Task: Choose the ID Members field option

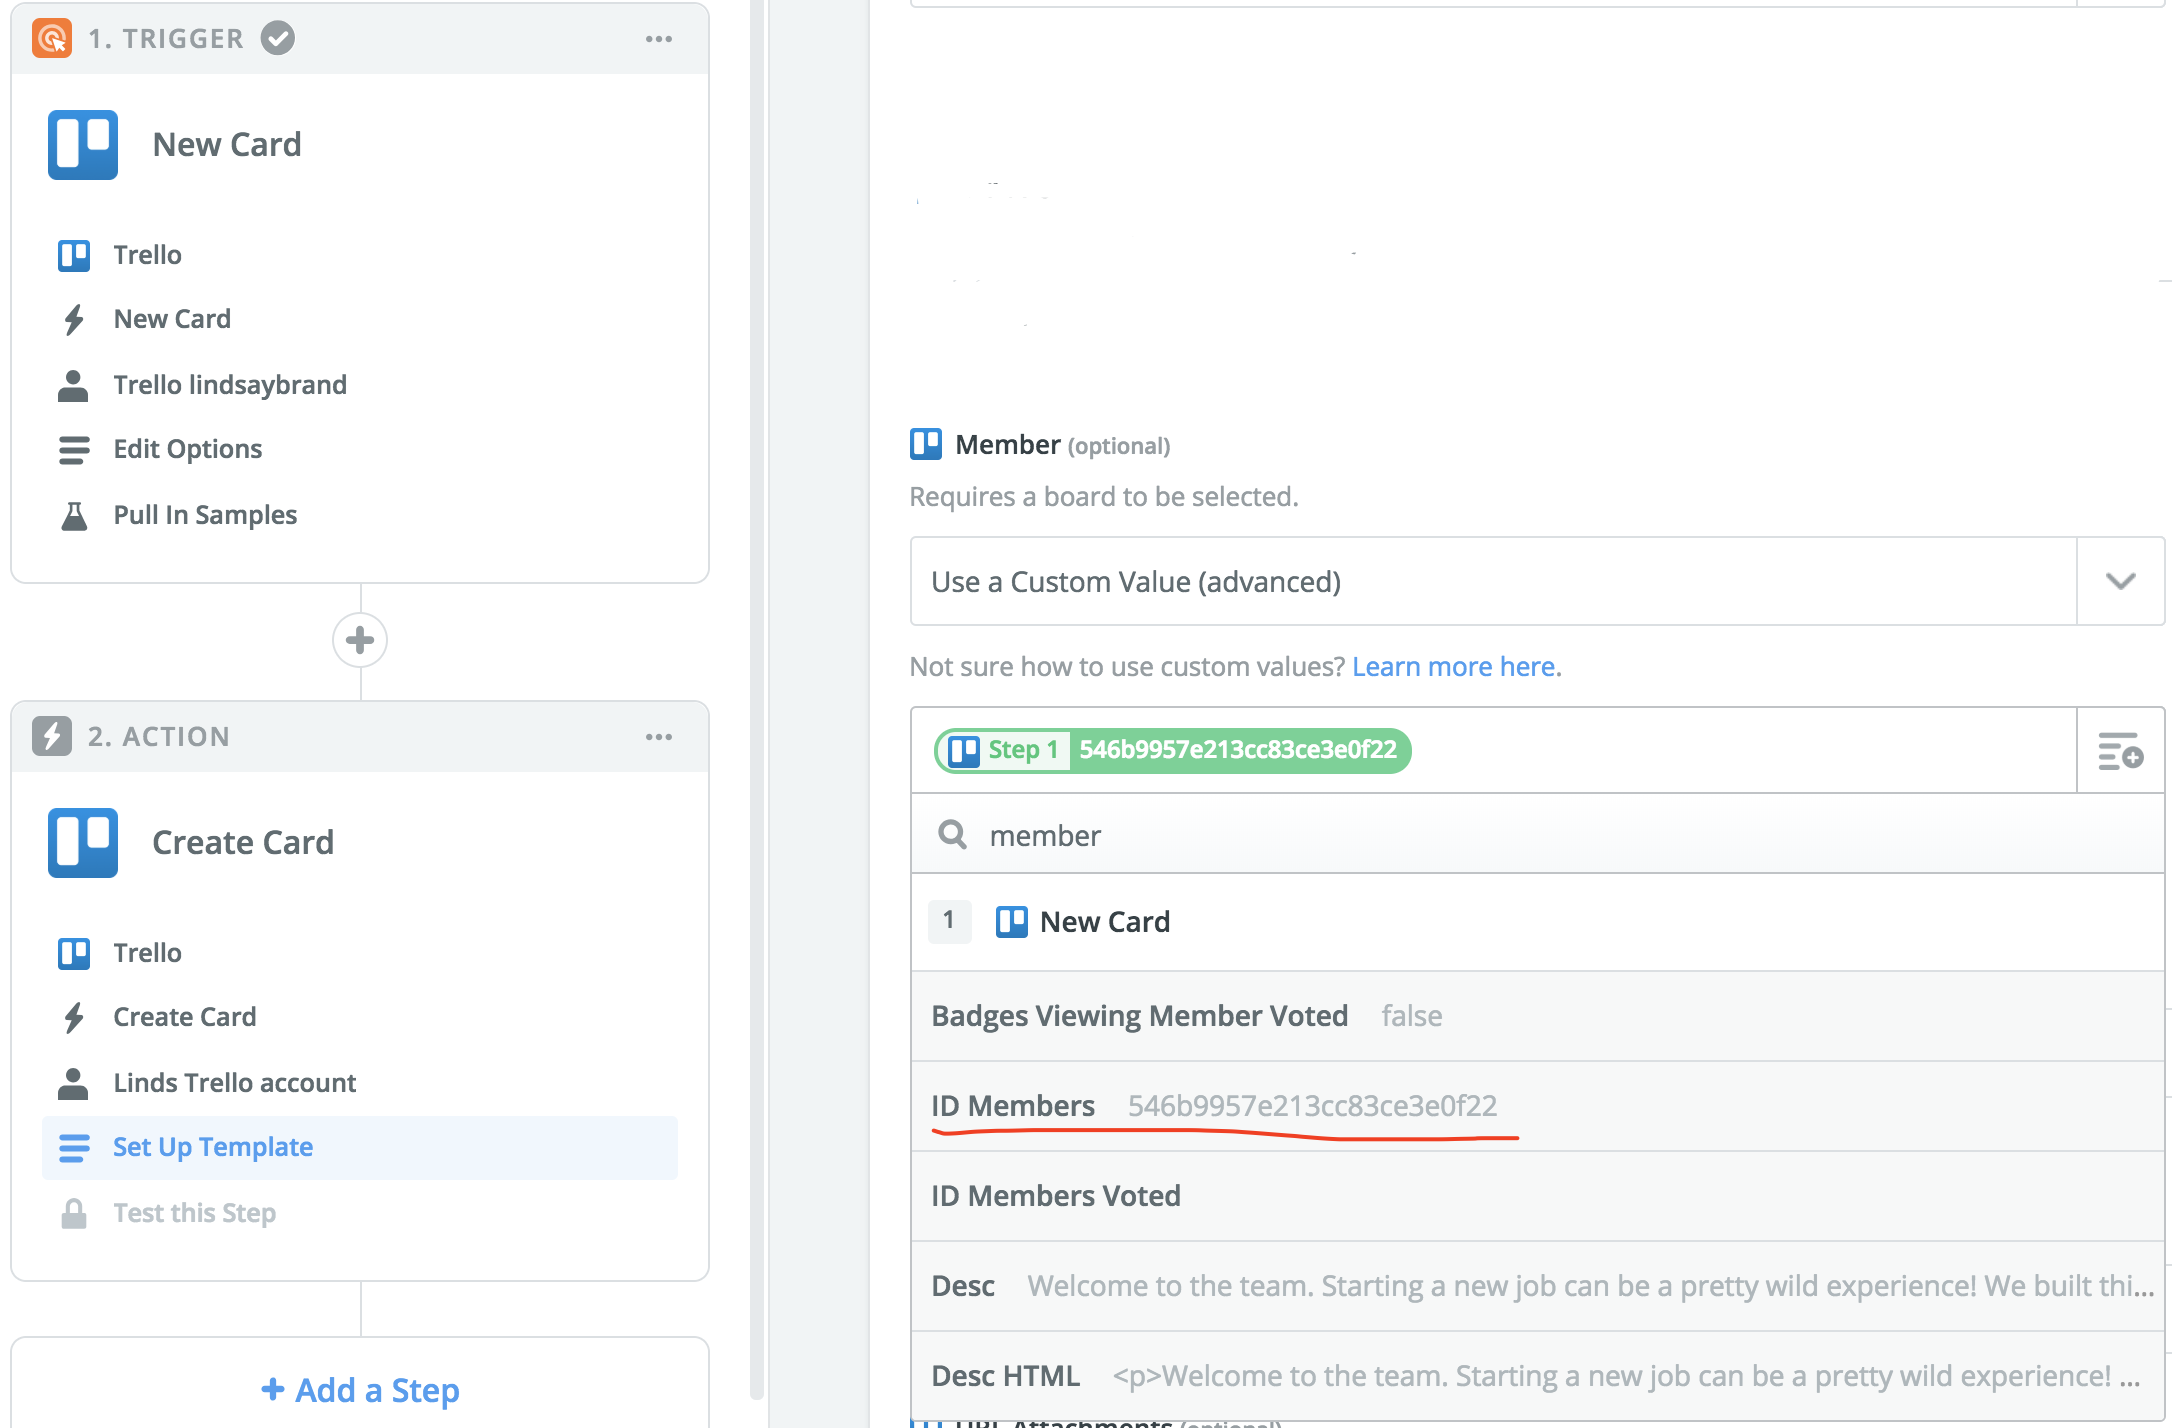Action: pyautogui.click(x=1538, y=1106)
